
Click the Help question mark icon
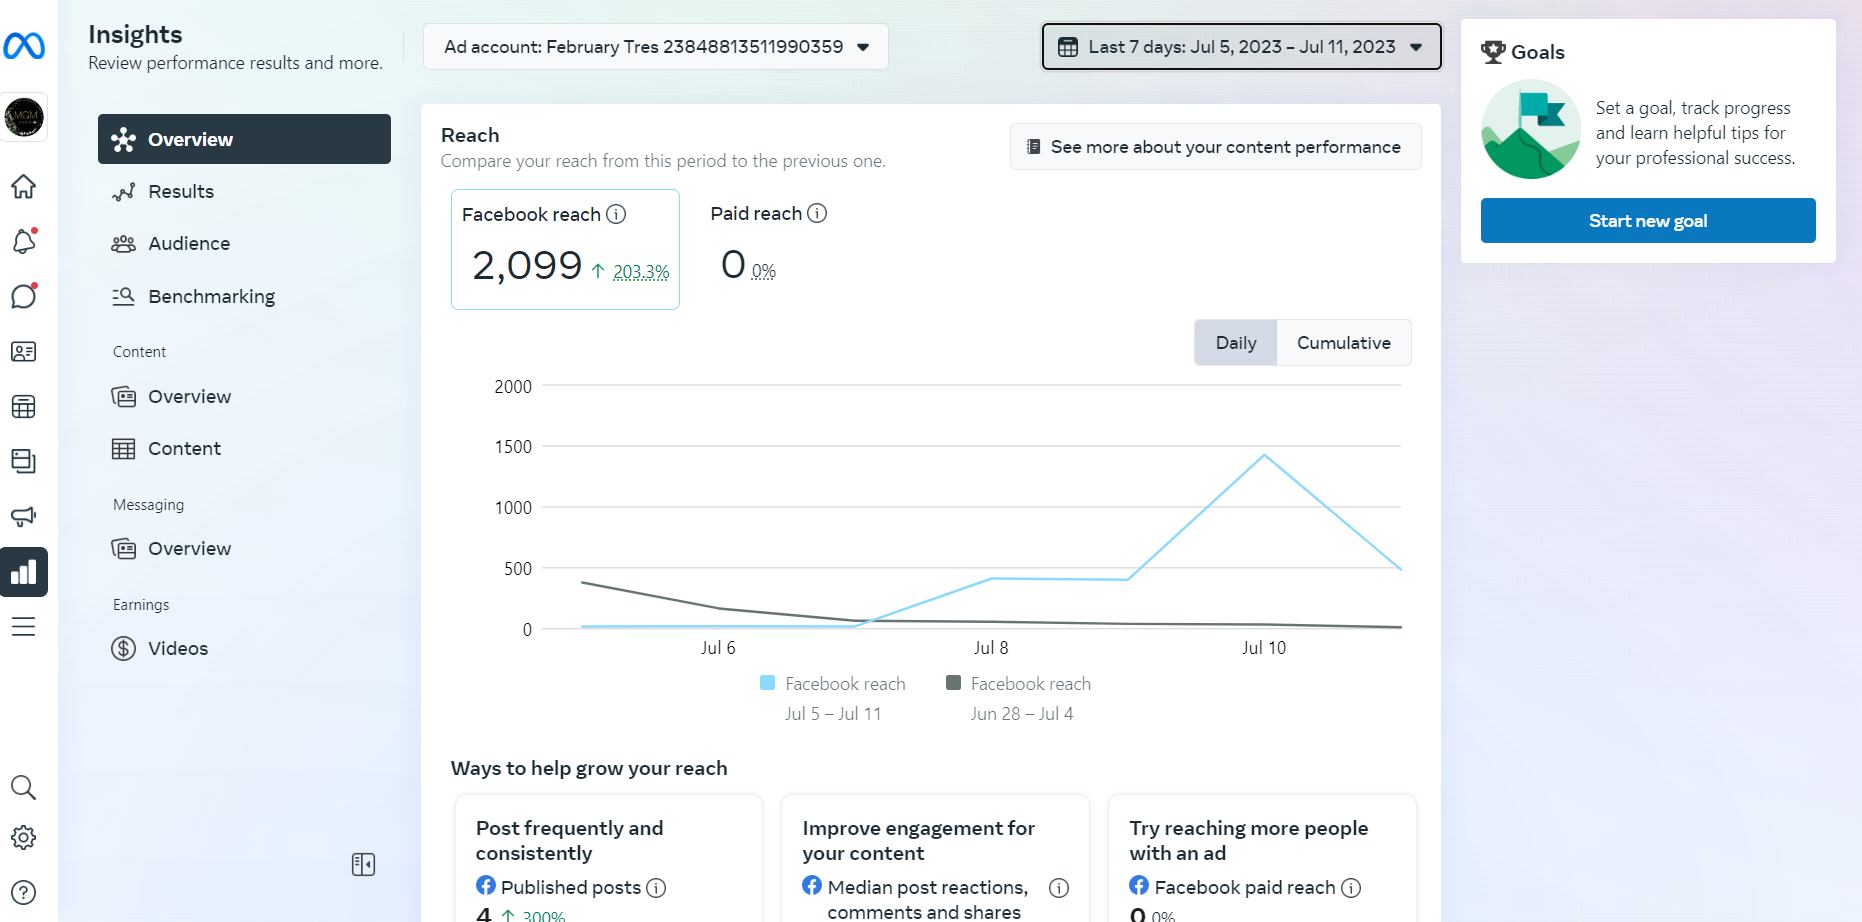point(24,892)
